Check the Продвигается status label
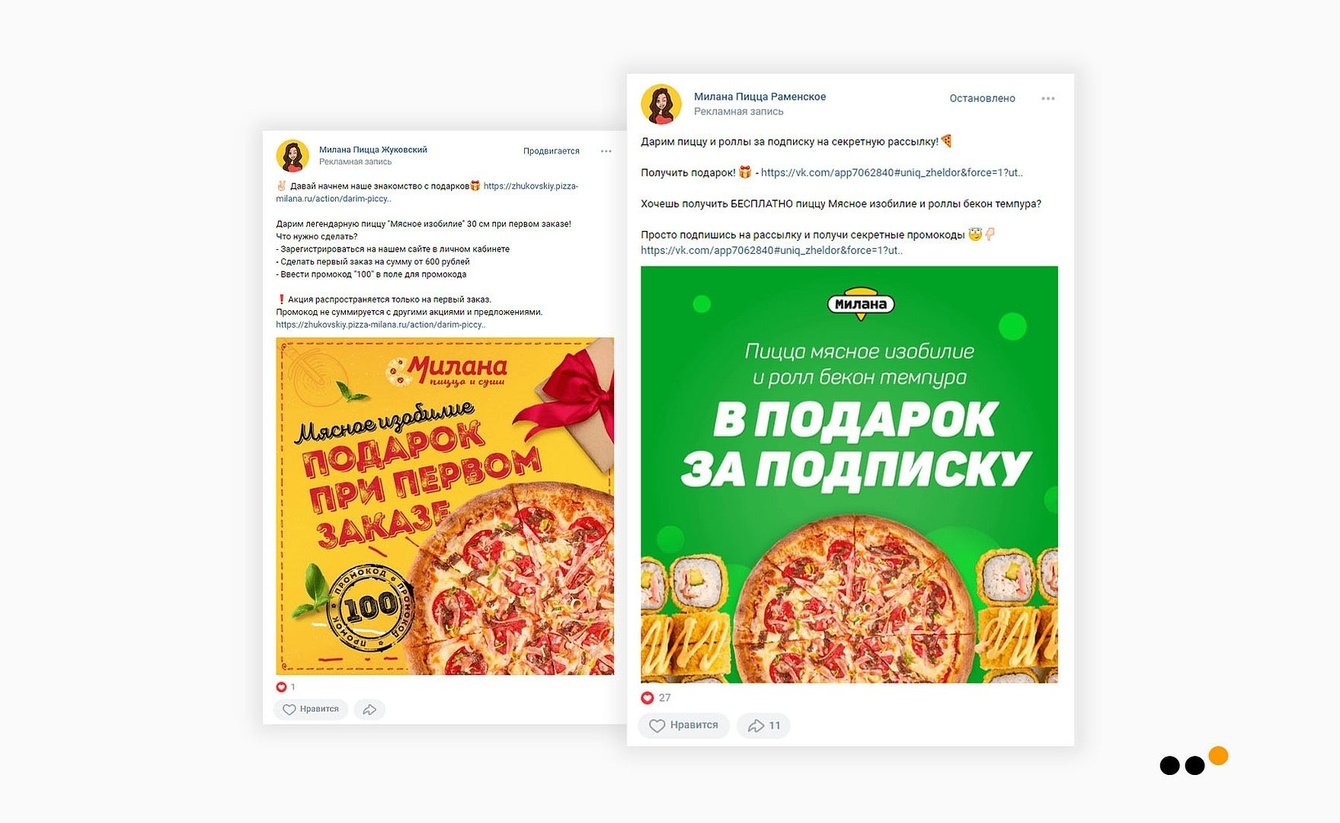The width and height of the screenshot is (1340, 823). tap(551, 151)
